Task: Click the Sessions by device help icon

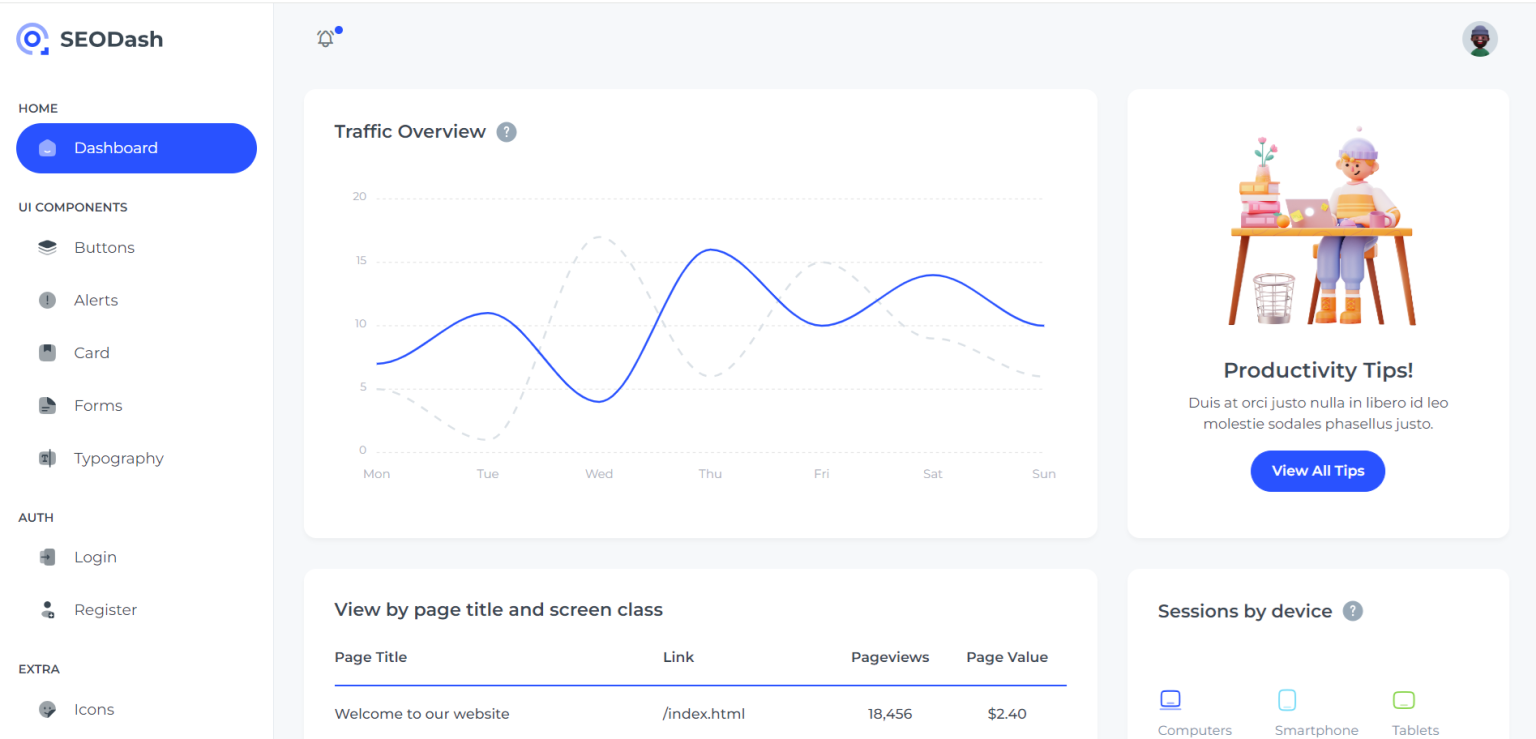Action: pyautogui.click(x=1353, y=610)
